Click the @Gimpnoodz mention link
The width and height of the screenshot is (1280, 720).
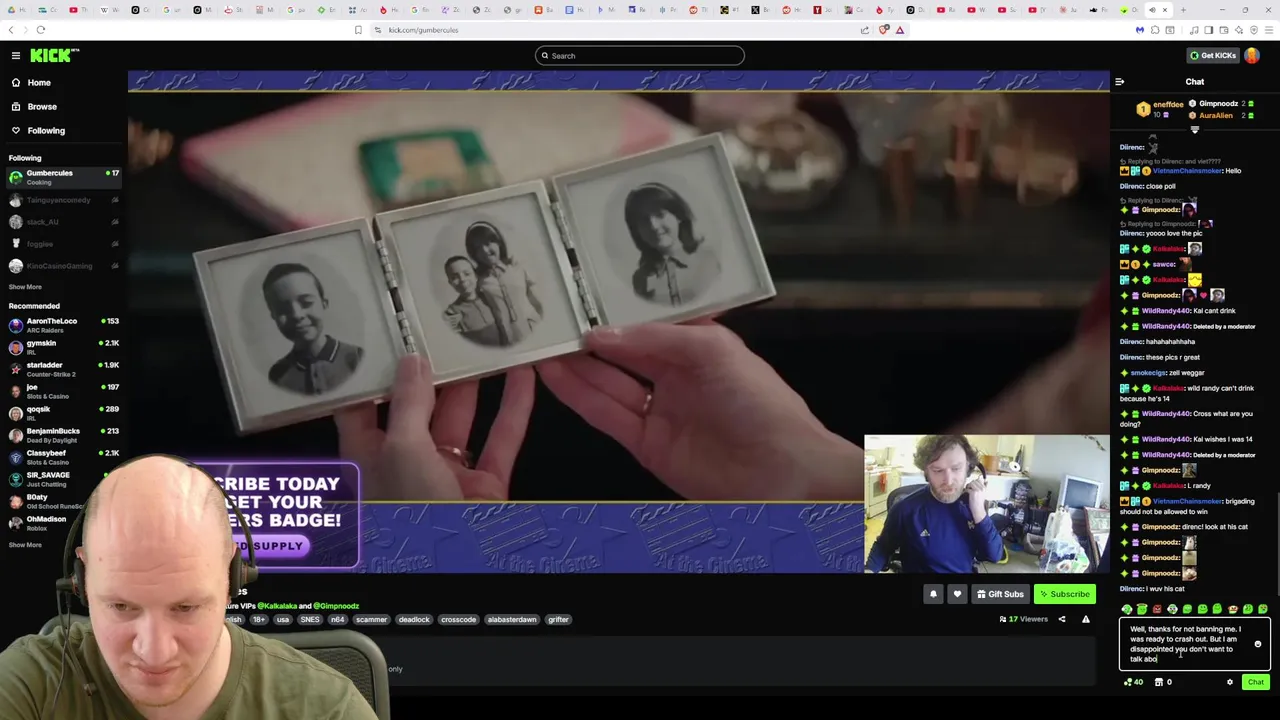[336, 606]
